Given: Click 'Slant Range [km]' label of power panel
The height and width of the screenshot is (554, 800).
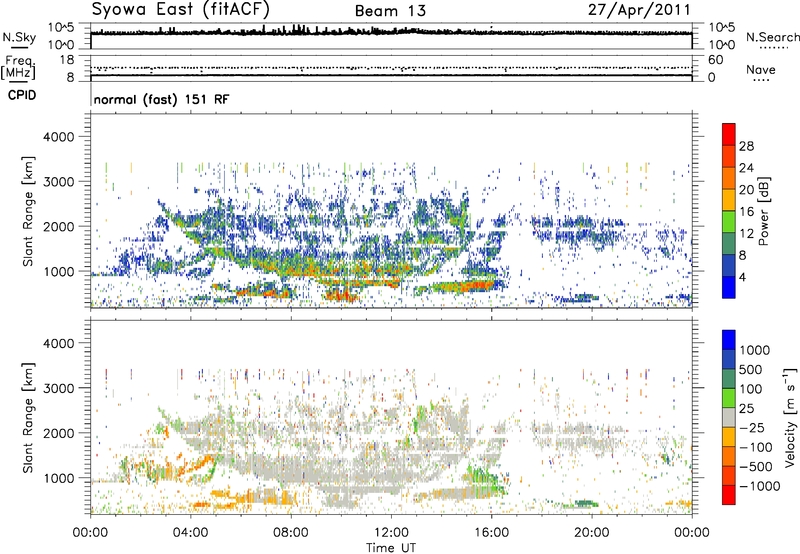Looking at the screenshot, I should tap(28, 211).
